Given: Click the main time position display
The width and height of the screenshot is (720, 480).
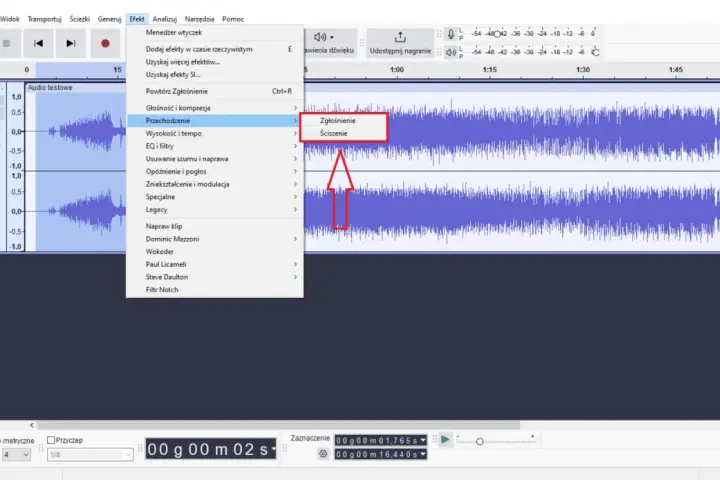Looking at the screenshot, I should point(211,449).
